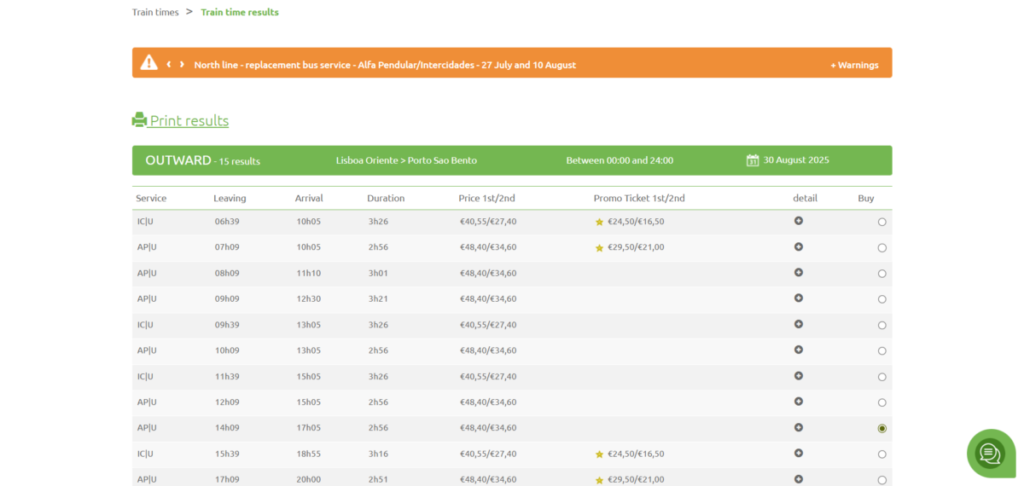Image resolution: width=1024 pixels, height=486 pixels.
Task: Open the chat support bubble icon
Action: click(990, 453)
